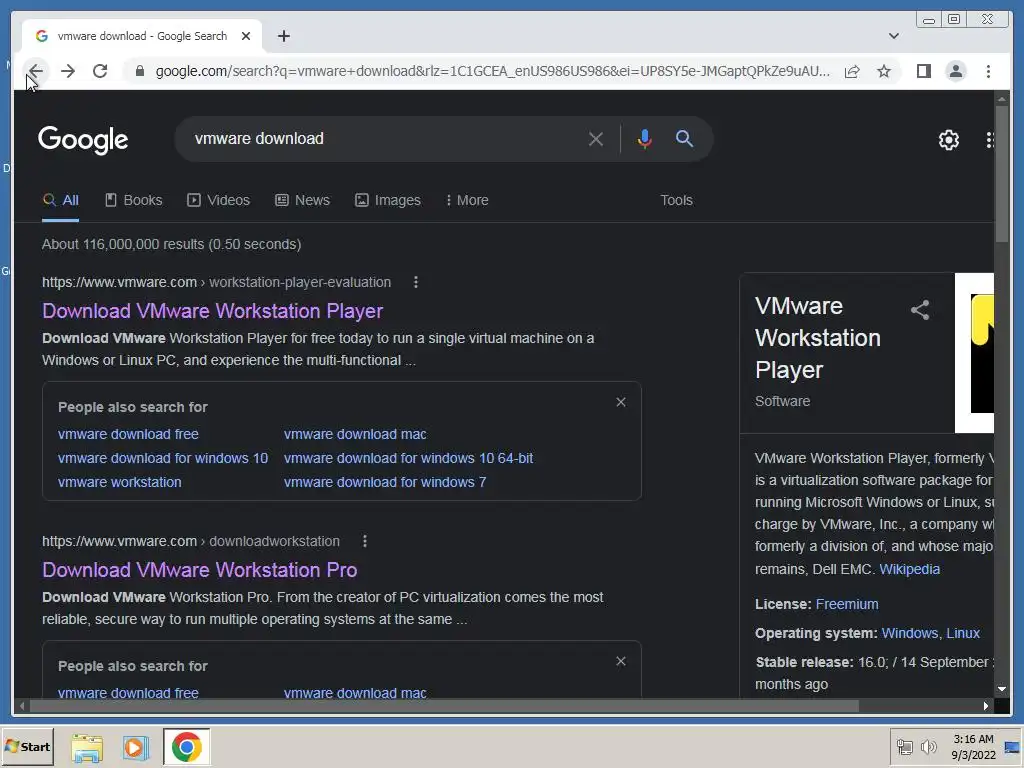Search for vmware download mac in first box

[x=355, y=434]
